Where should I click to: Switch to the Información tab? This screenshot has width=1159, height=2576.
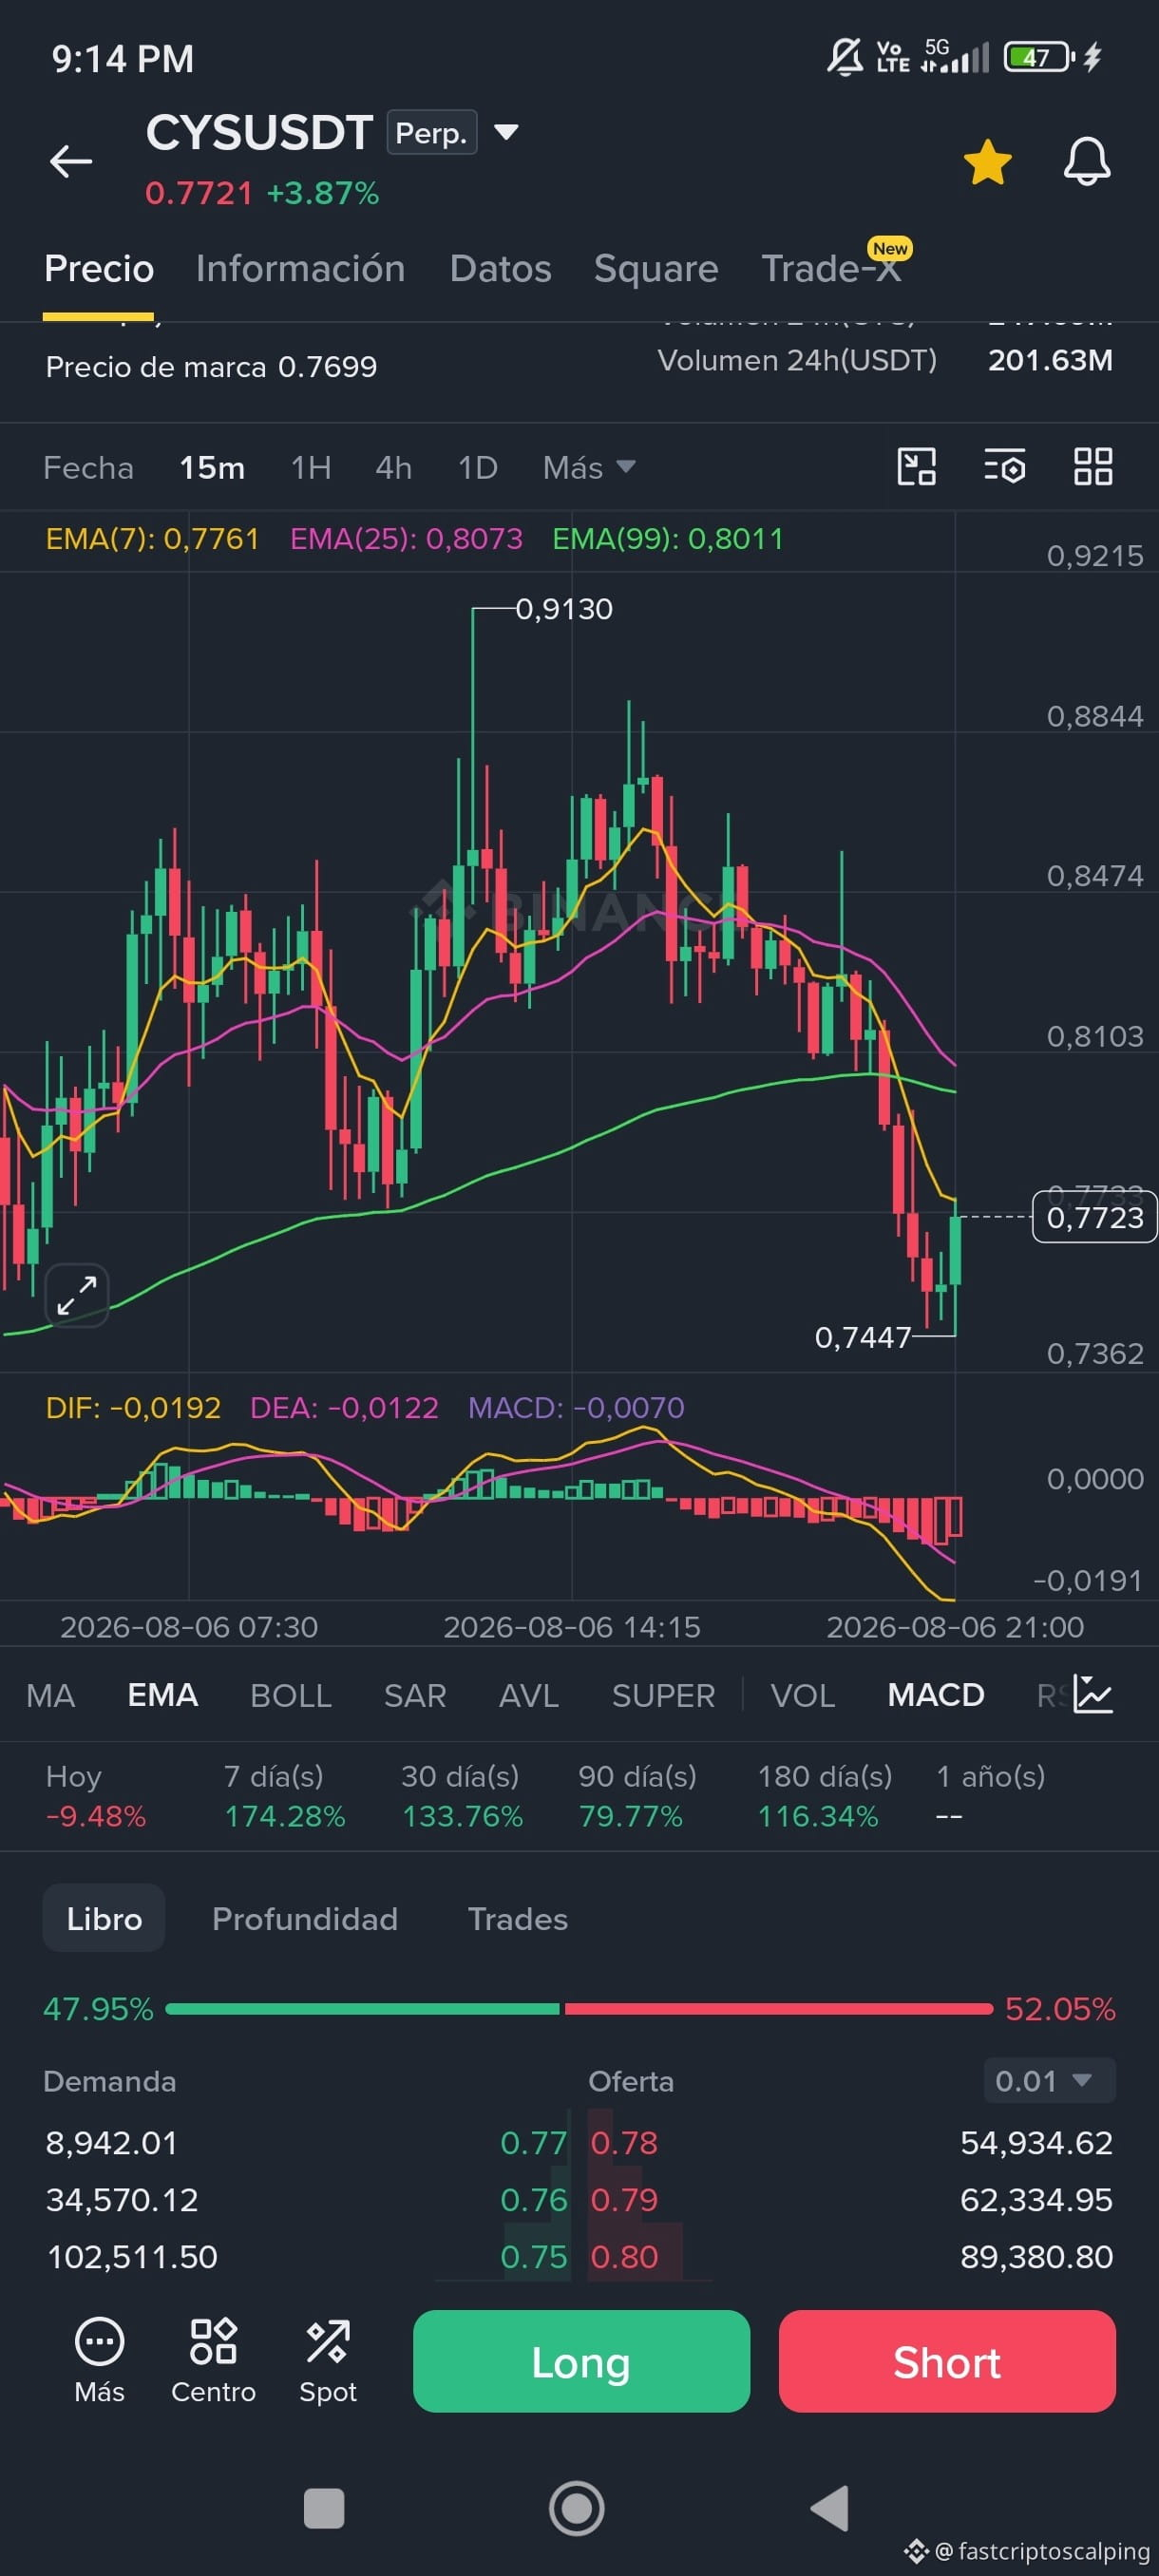click(300, 268)
